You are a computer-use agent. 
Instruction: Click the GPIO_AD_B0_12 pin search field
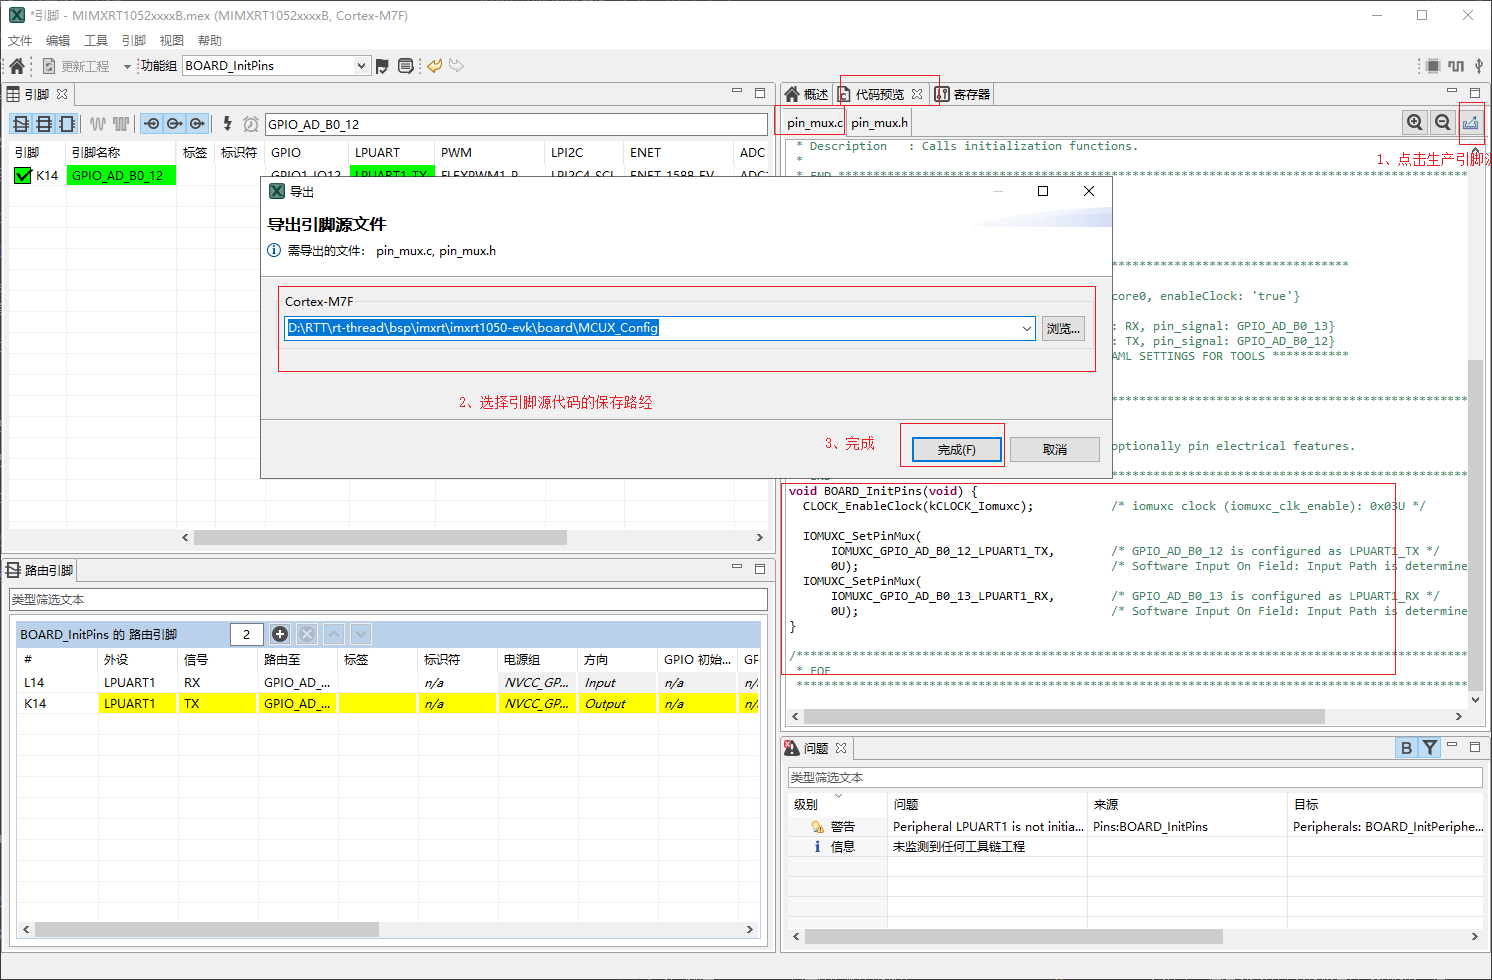point(515,124)
